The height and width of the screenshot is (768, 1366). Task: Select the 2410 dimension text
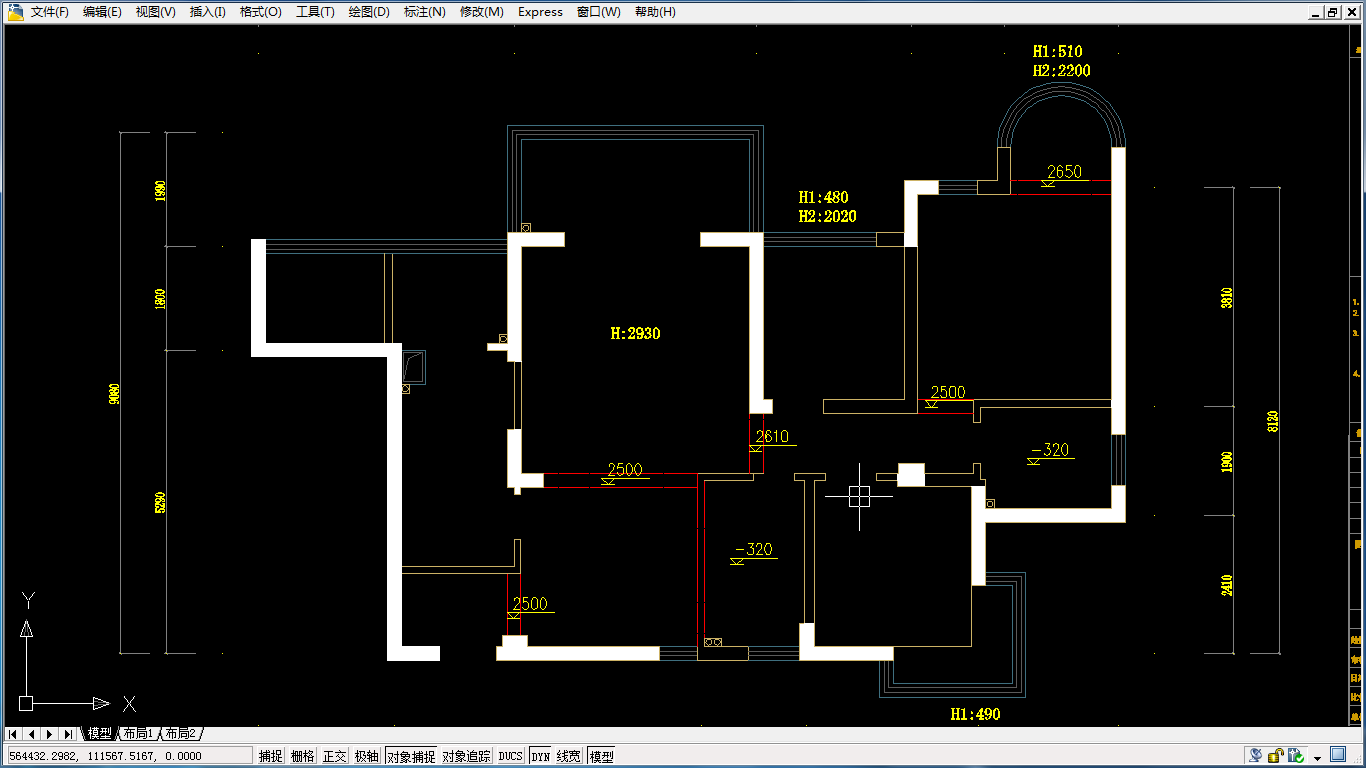pyautogui.click(x=1227, y=584)
